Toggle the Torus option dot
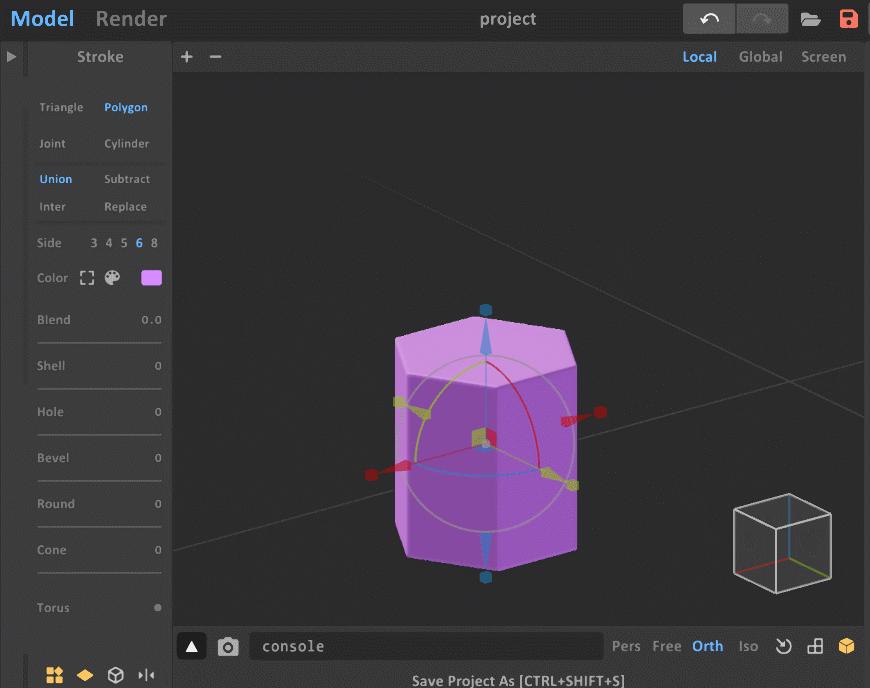Image resolution: width=870 pixels, height=688 pixels. (x=158, y=608)
